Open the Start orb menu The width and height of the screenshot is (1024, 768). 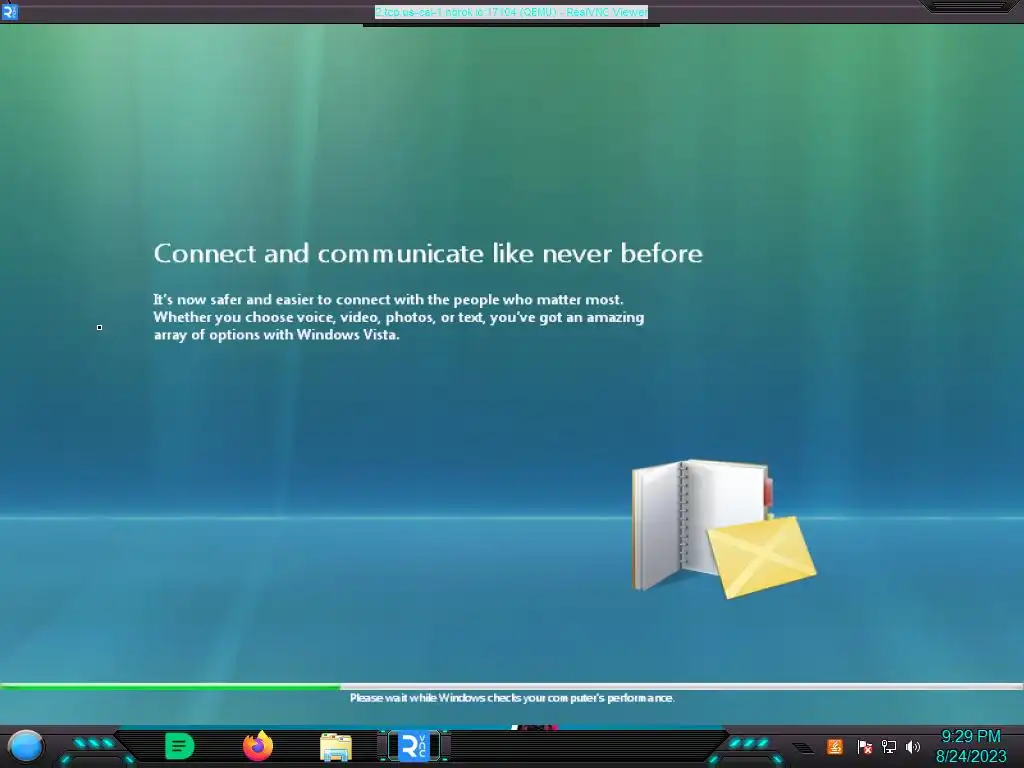tap(26, 746)
